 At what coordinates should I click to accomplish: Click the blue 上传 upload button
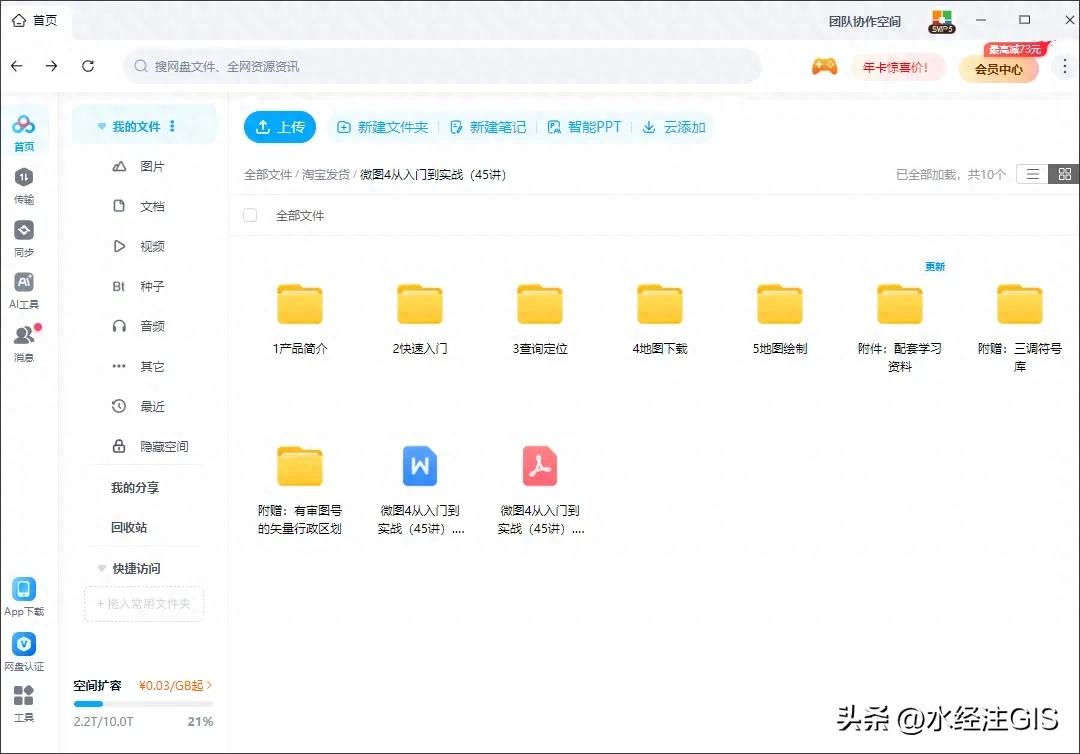280,127
